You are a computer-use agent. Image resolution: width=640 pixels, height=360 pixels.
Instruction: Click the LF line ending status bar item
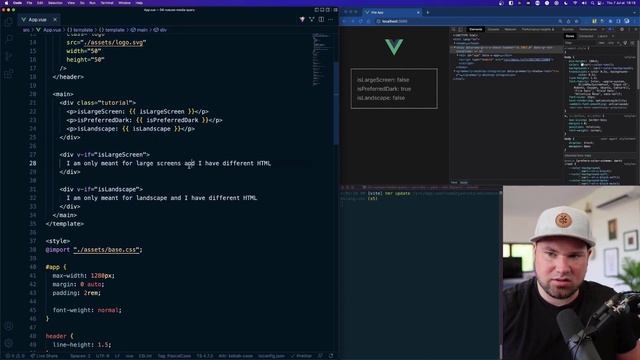click(117, 356)
